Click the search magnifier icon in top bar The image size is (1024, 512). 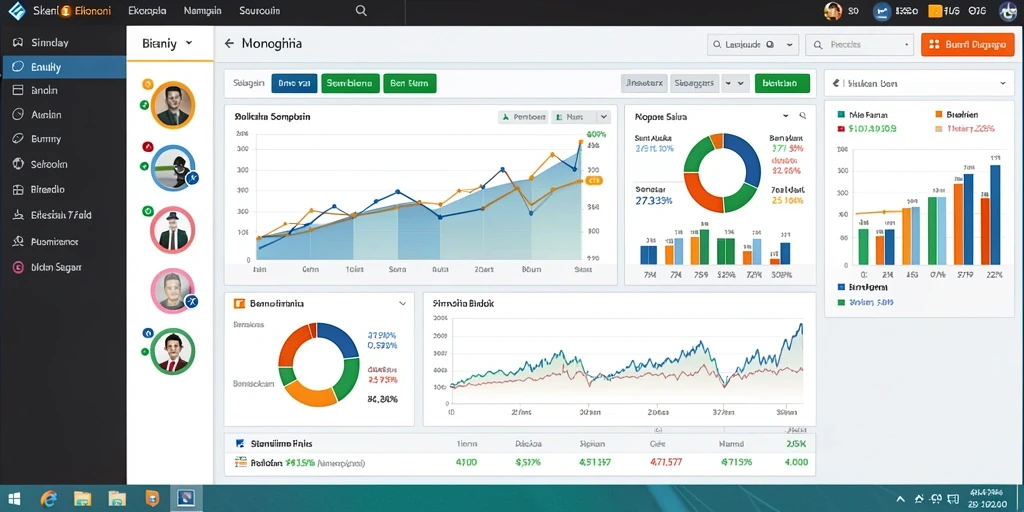coord(360,11)
